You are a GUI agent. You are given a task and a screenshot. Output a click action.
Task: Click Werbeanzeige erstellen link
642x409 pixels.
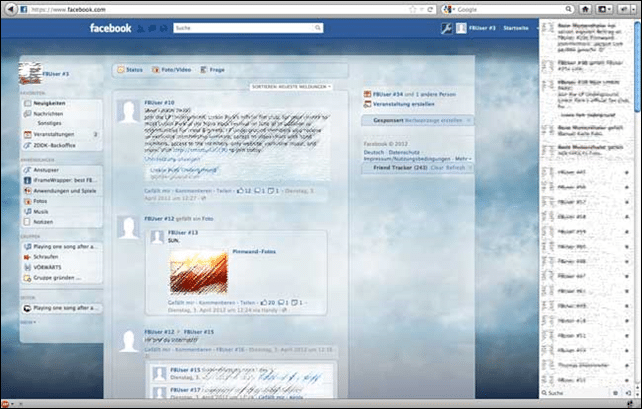(x=433, y=120)
